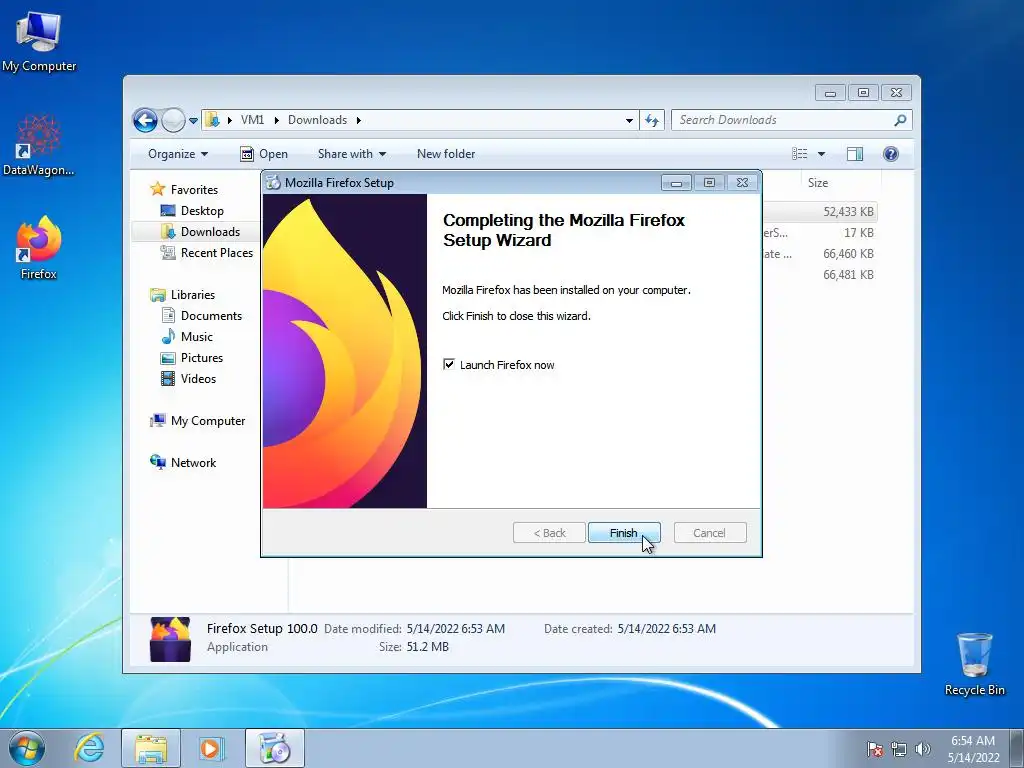
Task: Click the search magnifier icon
Action: pos(901,120)
